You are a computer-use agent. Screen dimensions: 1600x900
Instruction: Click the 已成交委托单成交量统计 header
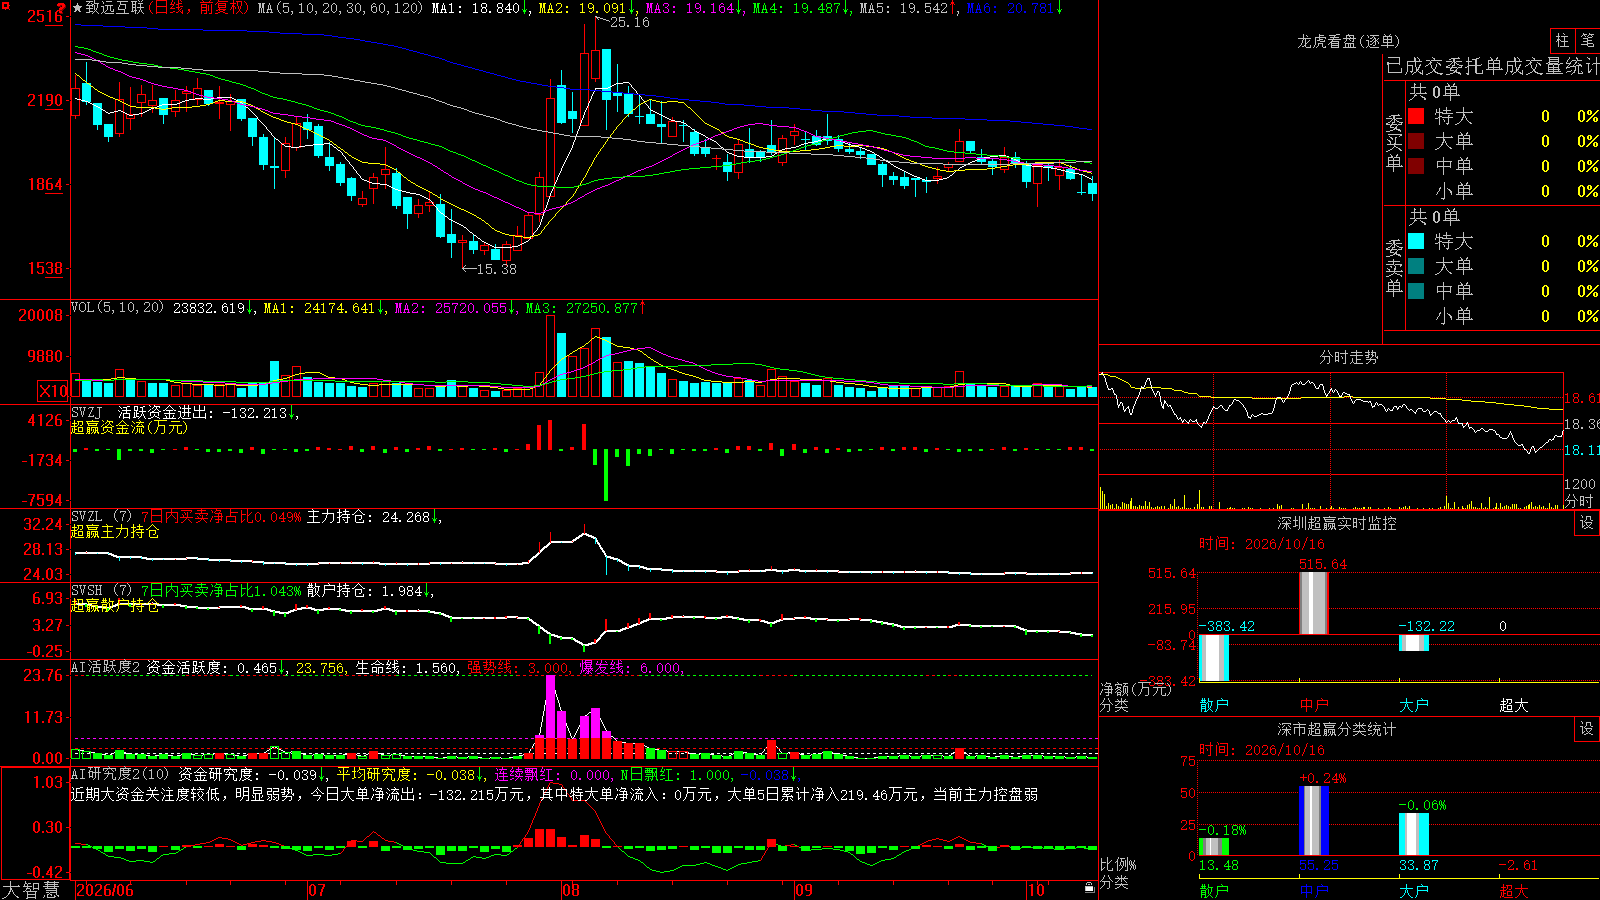tap(1492, 66)
